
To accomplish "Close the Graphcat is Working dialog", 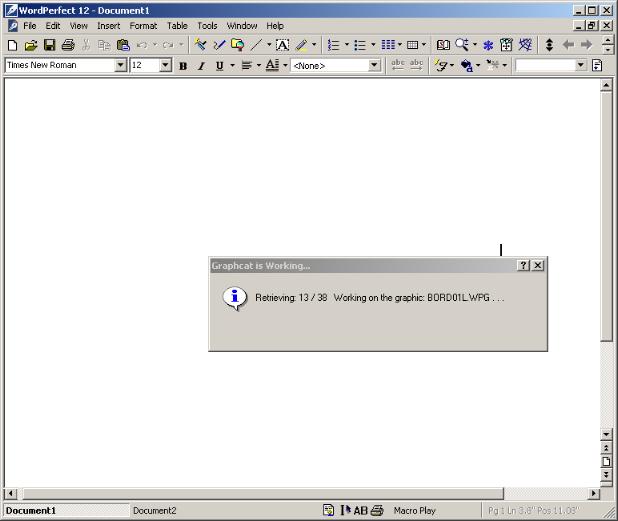I will pos(537,265).
